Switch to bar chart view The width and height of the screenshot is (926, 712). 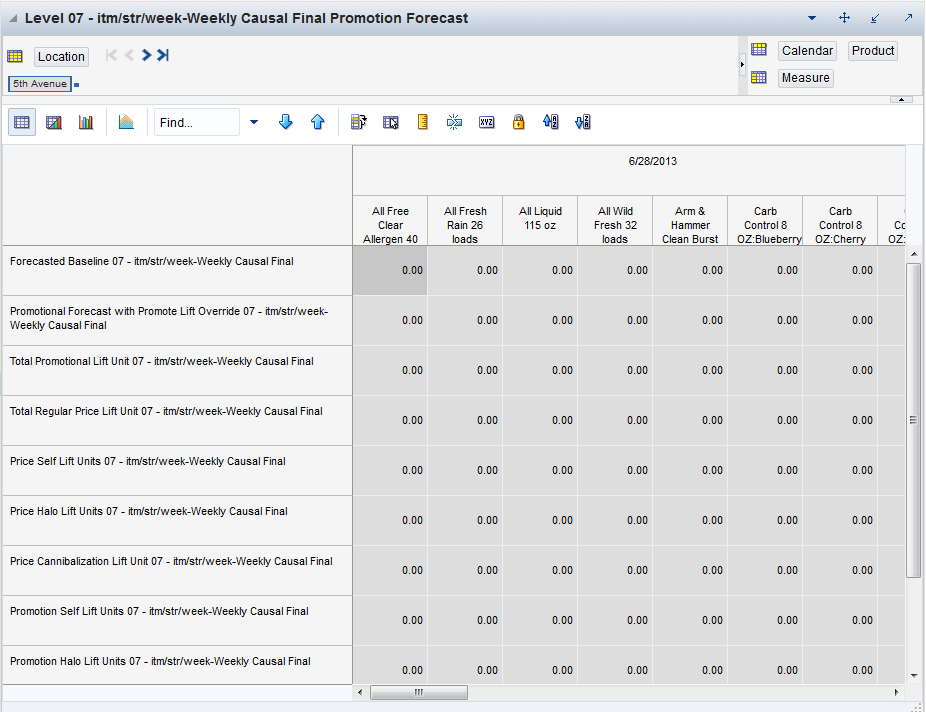(86, 122)
